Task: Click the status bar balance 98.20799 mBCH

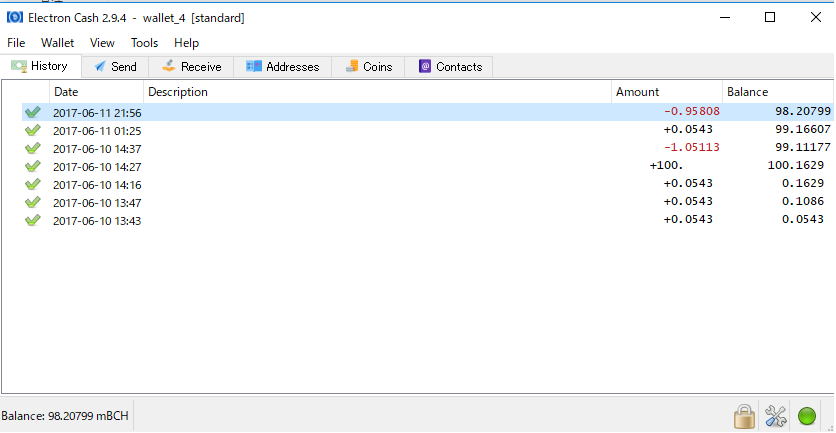Action: point(65,415)
